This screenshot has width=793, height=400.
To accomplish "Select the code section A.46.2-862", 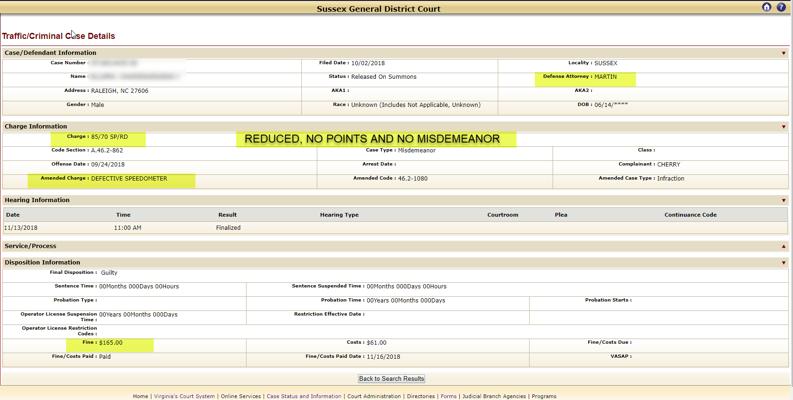I will pos(107,151).
